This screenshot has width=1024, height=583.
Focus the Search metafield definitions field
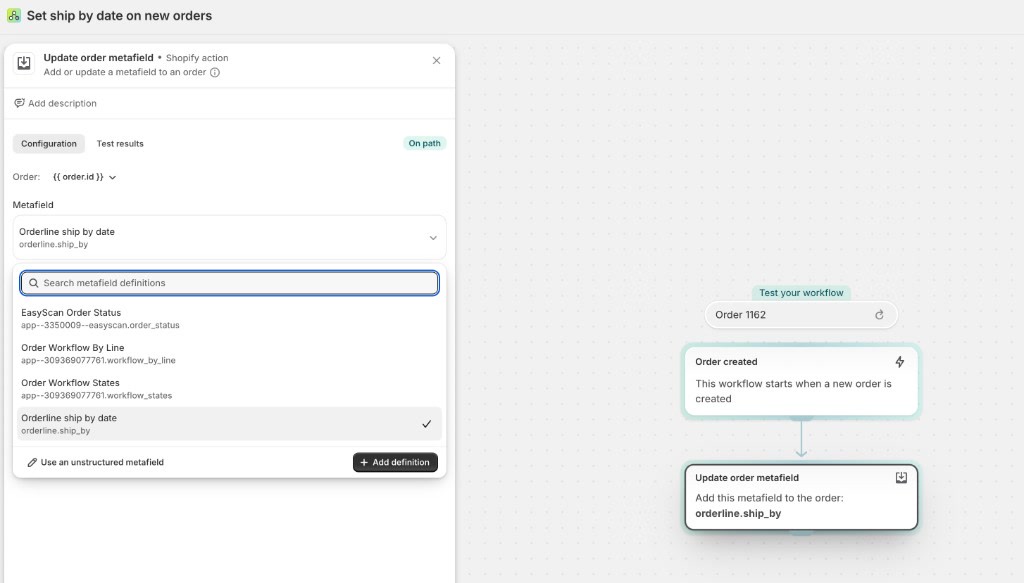point(229,283)
